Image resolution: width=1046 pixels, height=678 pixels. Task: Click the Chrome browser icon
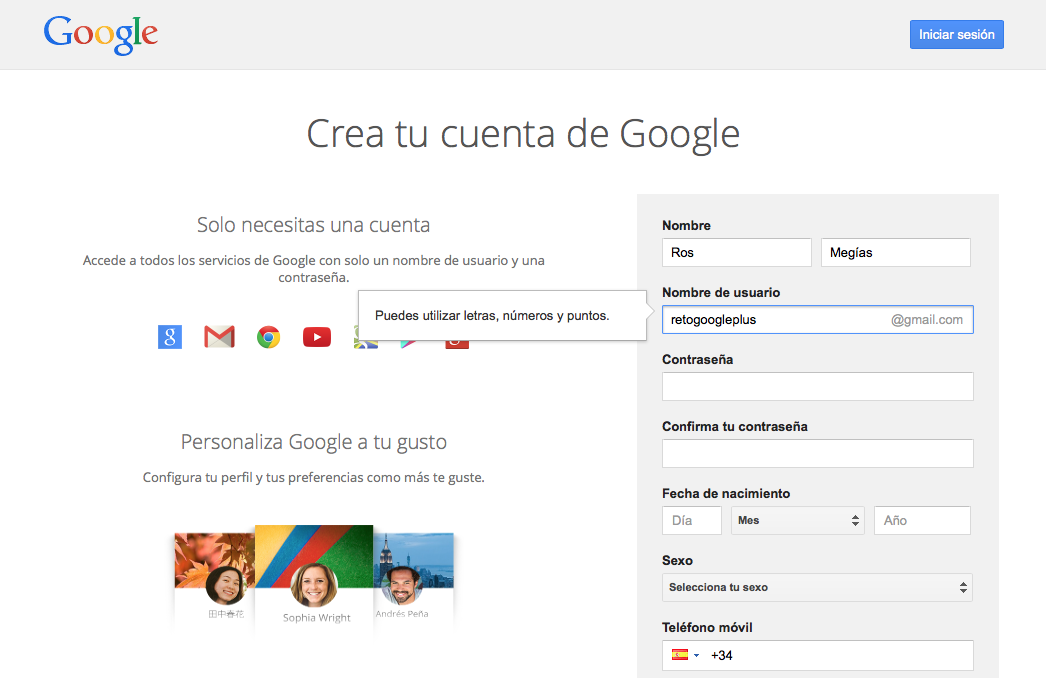click(267, 337)
